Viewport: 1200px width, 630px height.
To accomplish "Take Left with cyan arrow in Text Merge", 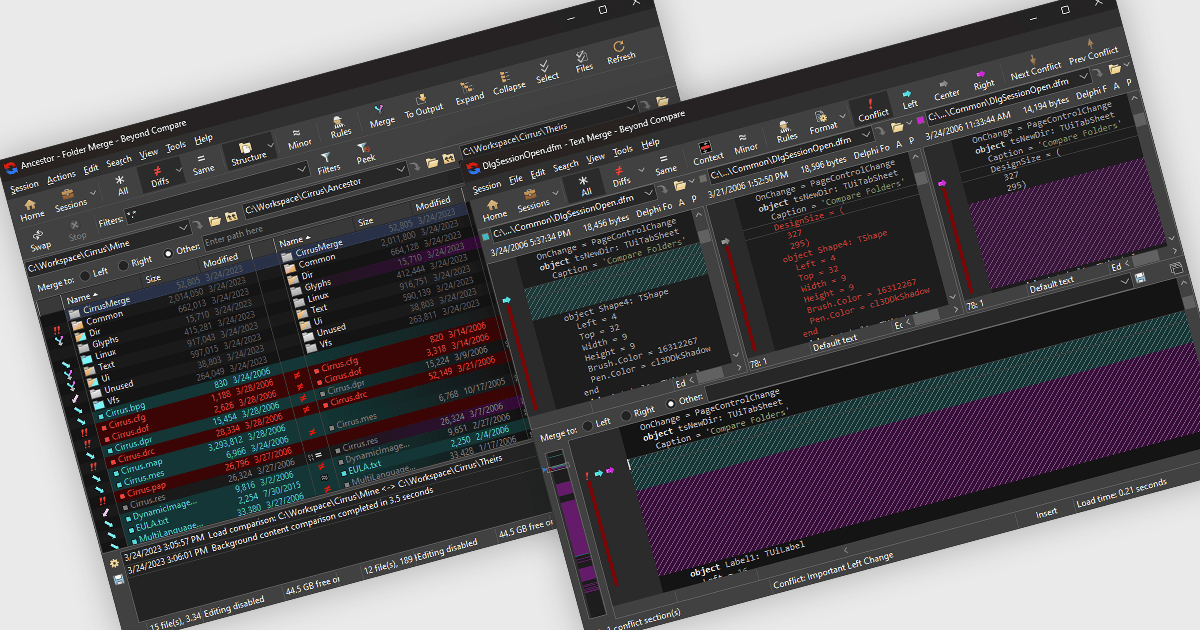I will click(908, 93).
